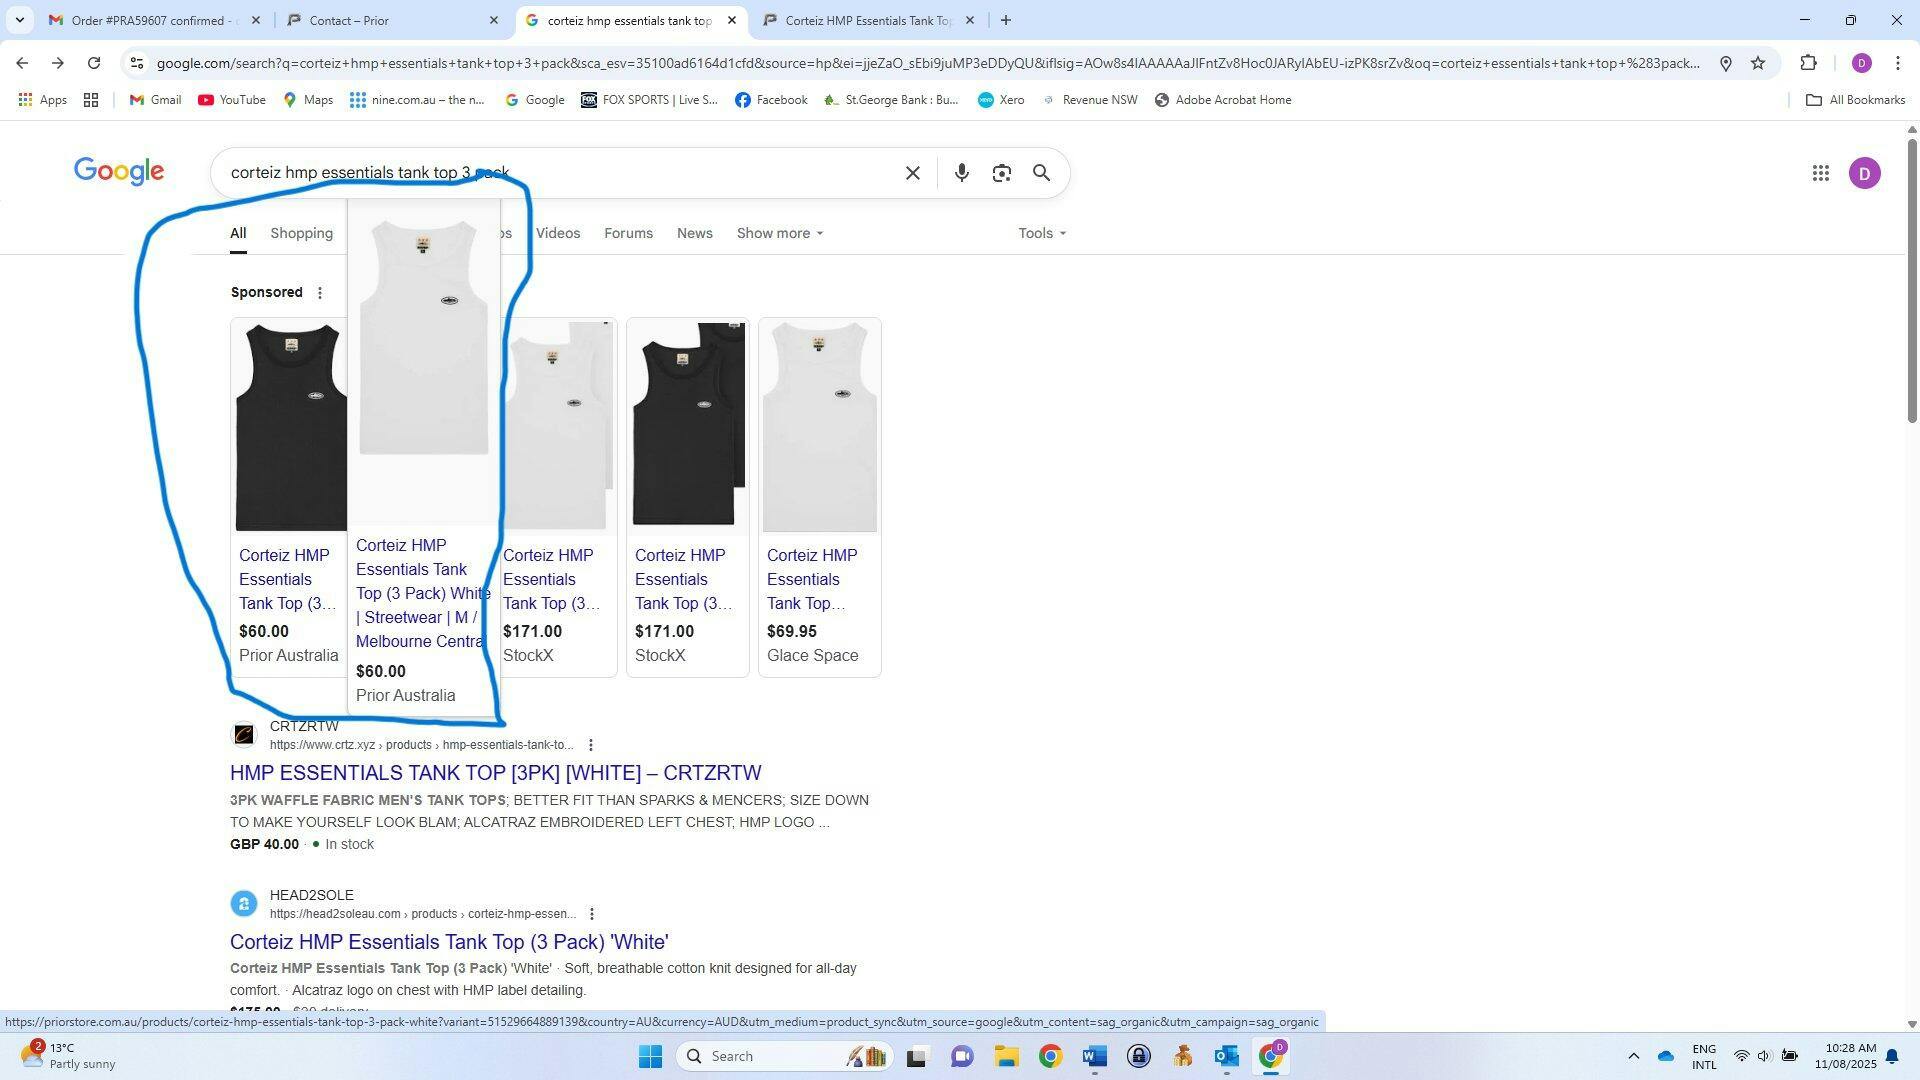
Task: Open the FOX SPORTS bookmark
Action: 649,100
